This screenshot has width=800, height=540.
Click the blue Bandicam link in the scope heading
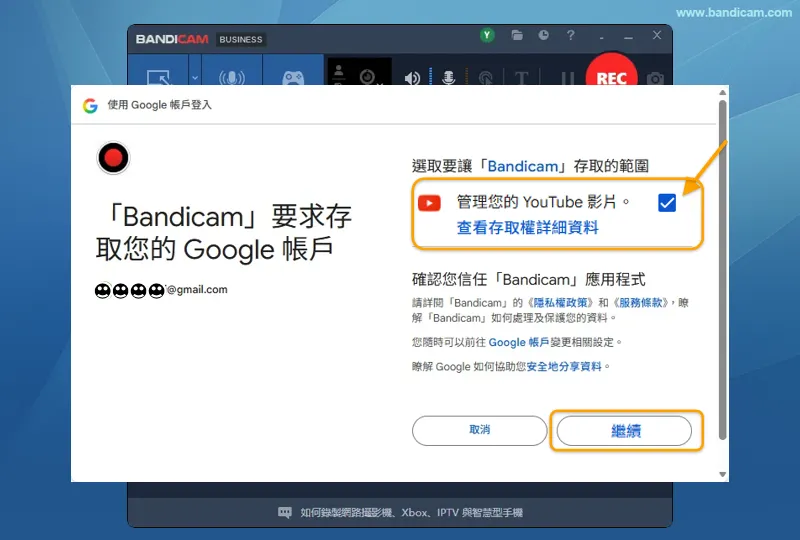click(x=523, y=166)
